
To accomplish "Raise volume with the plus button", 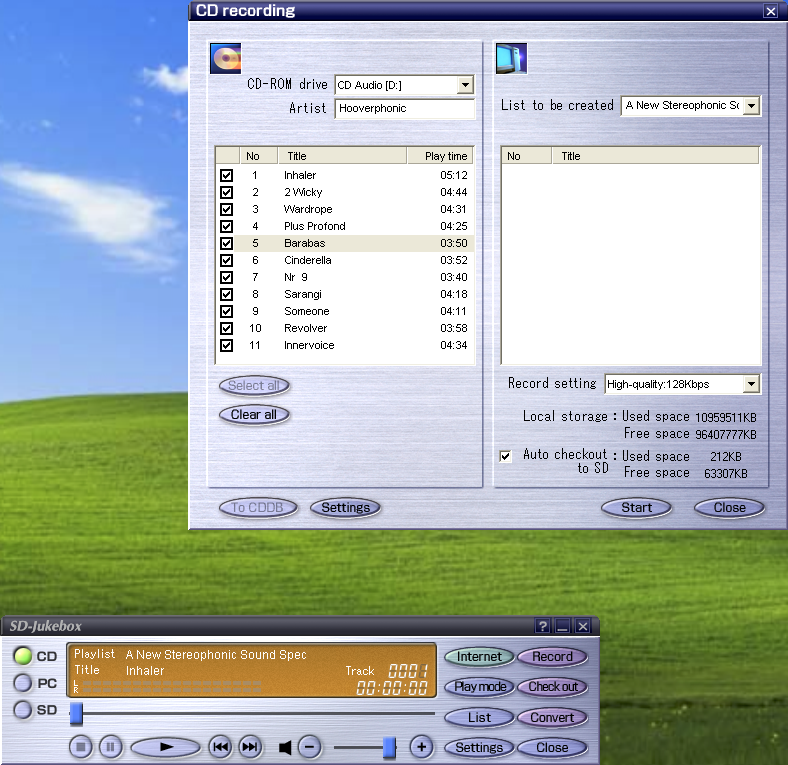I will [x=422, y=747].
